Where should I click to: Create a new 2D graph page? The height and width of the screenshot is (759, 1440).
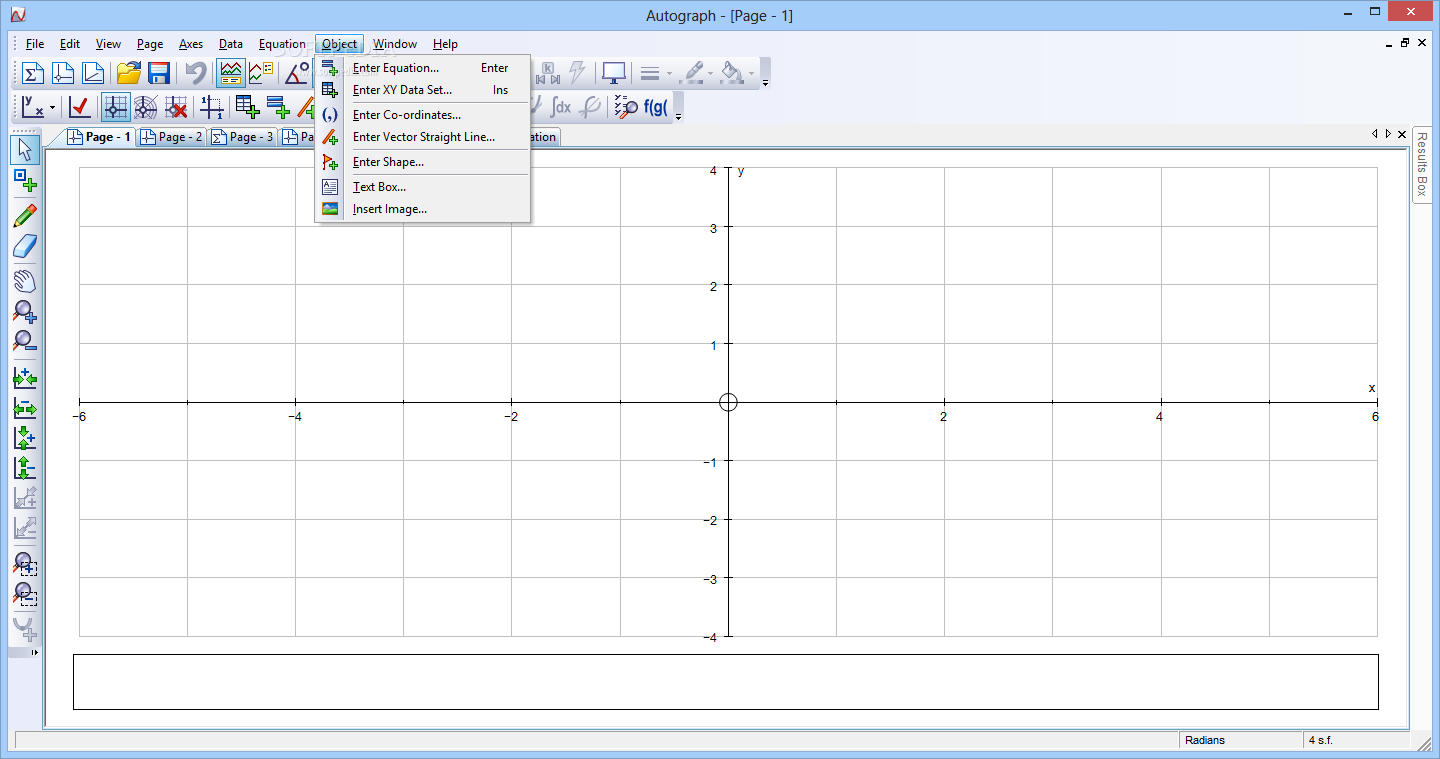click(x=63, y=73)
